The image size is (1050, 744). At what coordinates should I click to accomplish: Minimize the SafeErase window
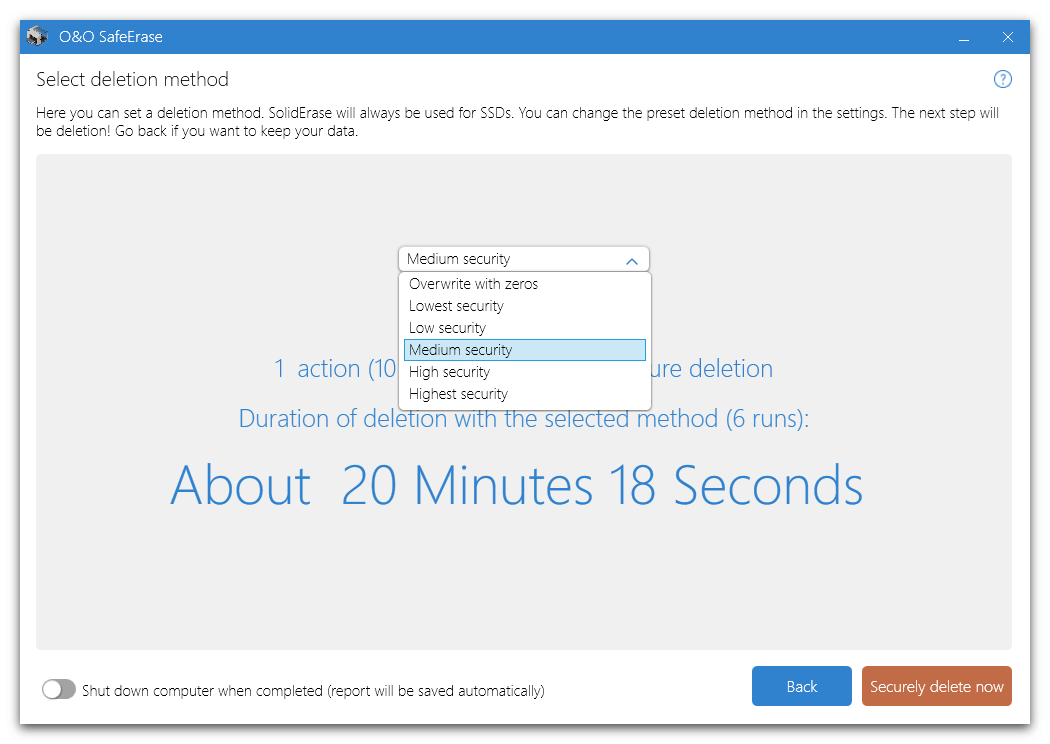(x=964, y=37)
